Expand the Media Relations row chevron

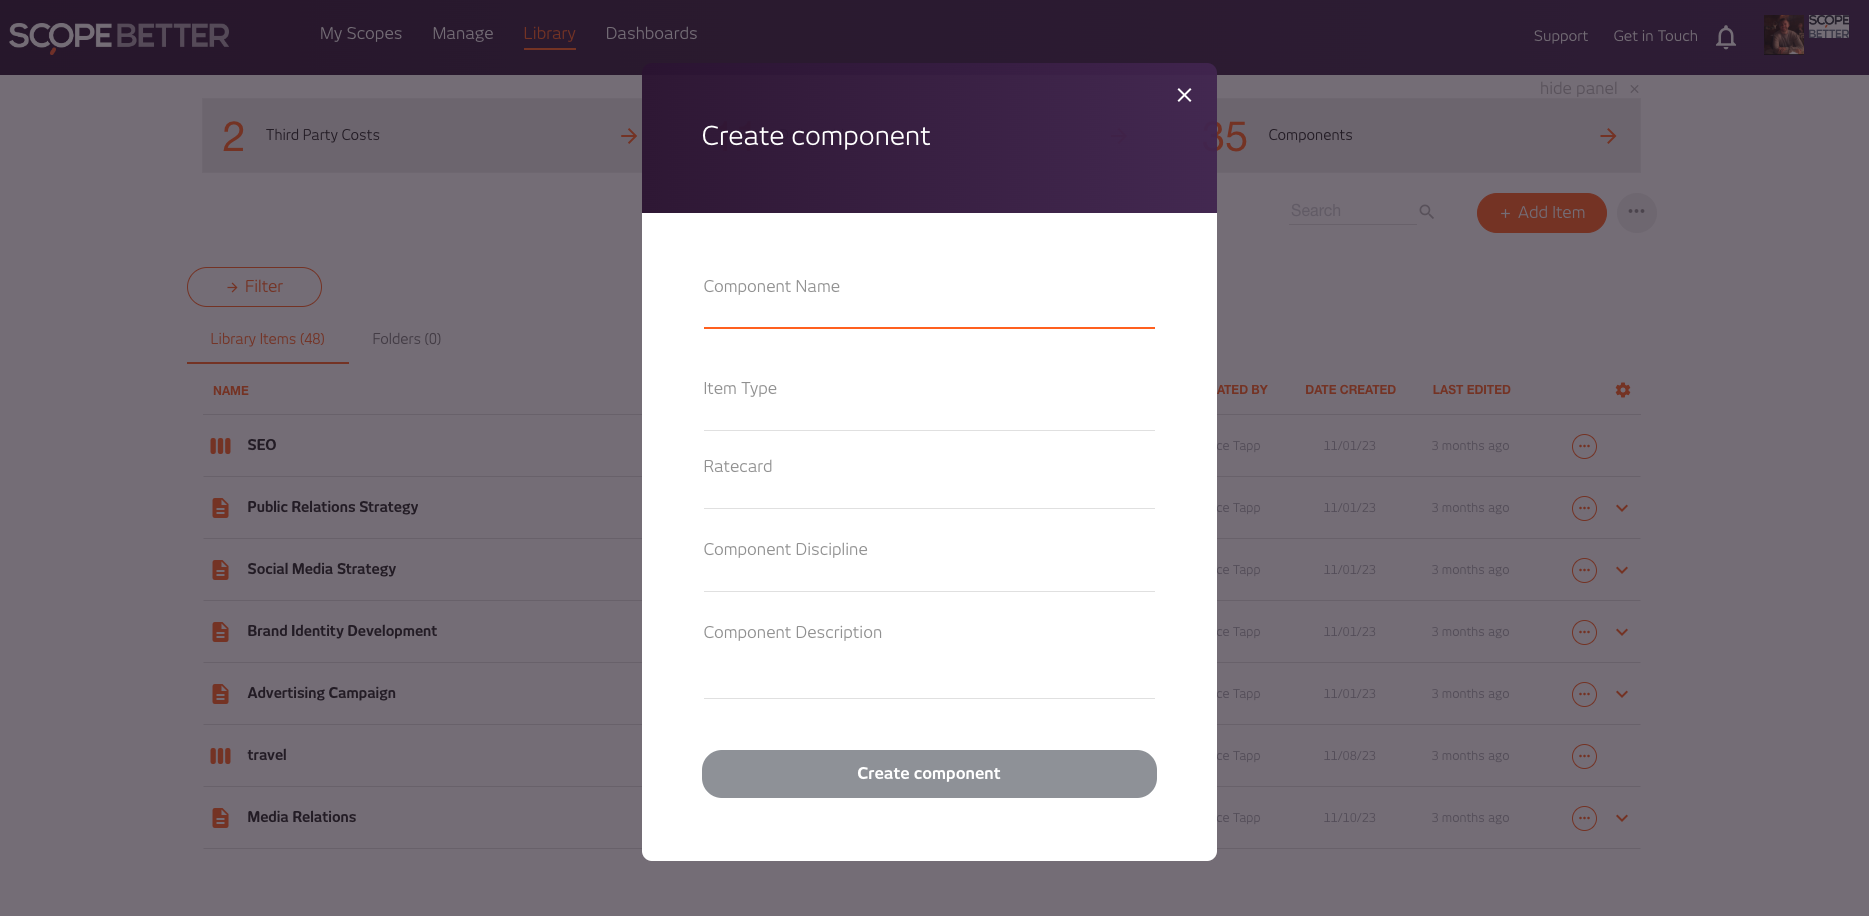(x=1622, y=818)
